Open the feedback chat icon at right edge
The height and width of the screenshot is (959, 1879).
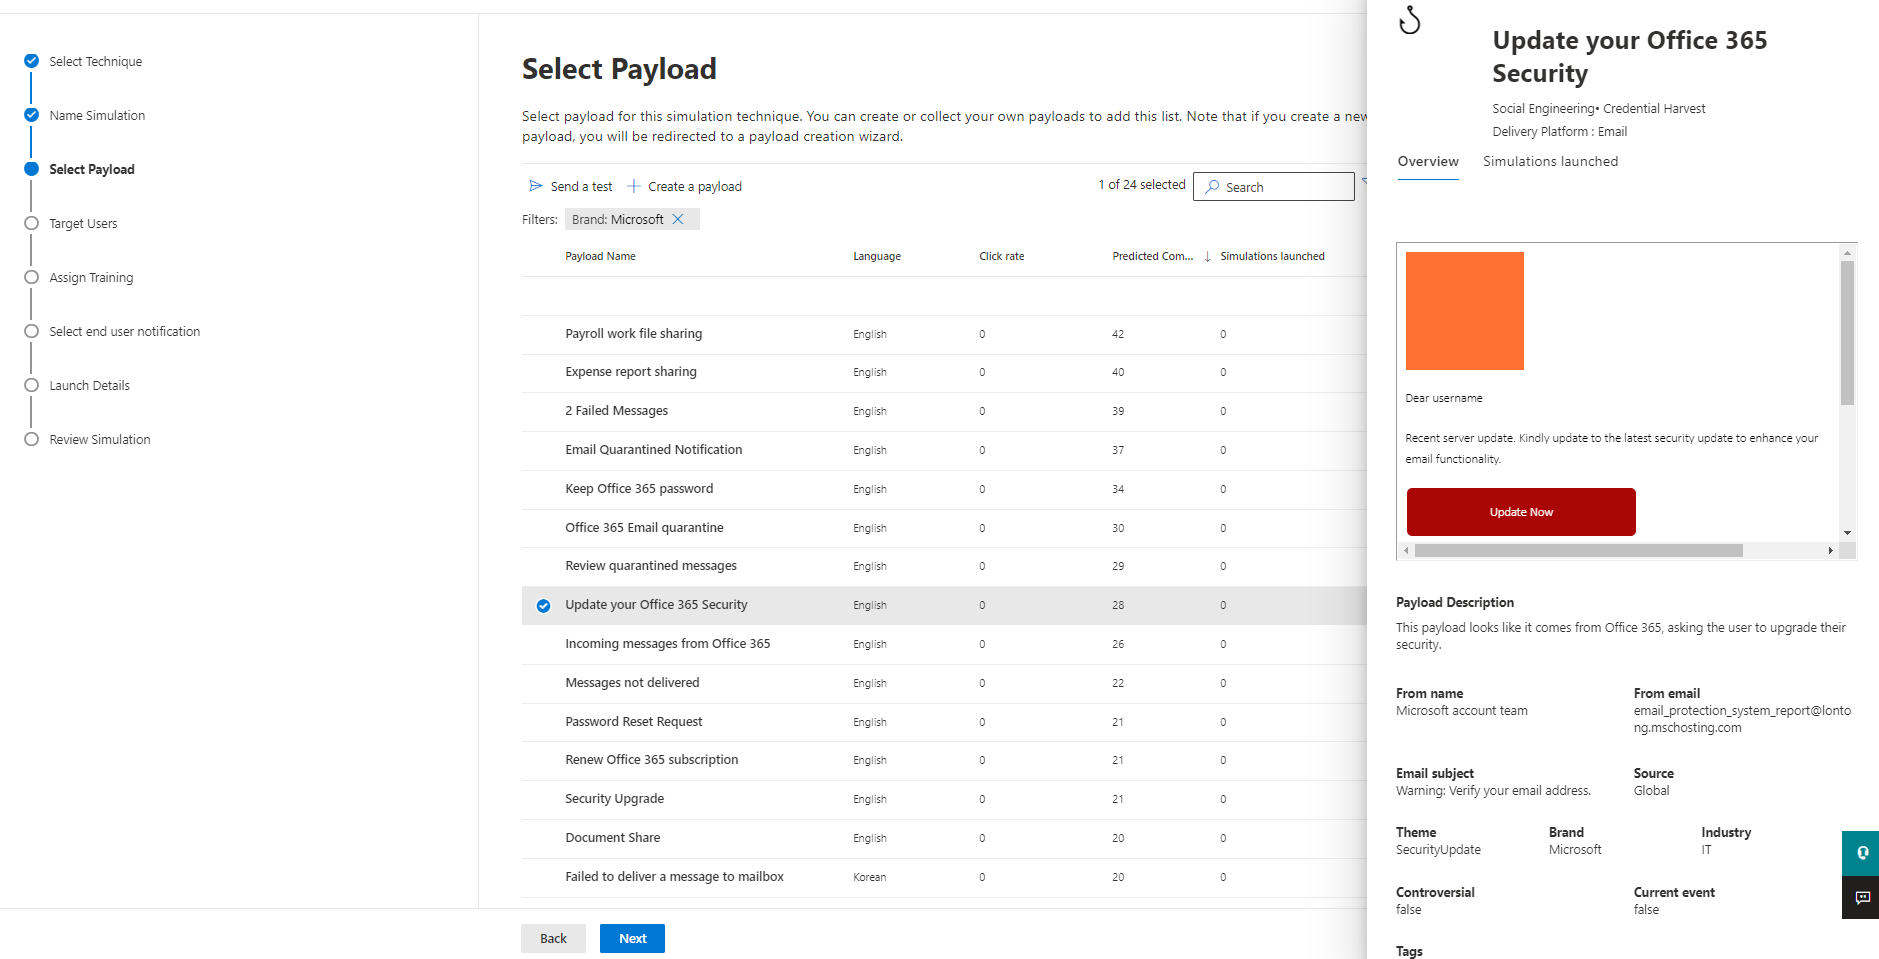pyautogui.click(x=1862, y=898)
